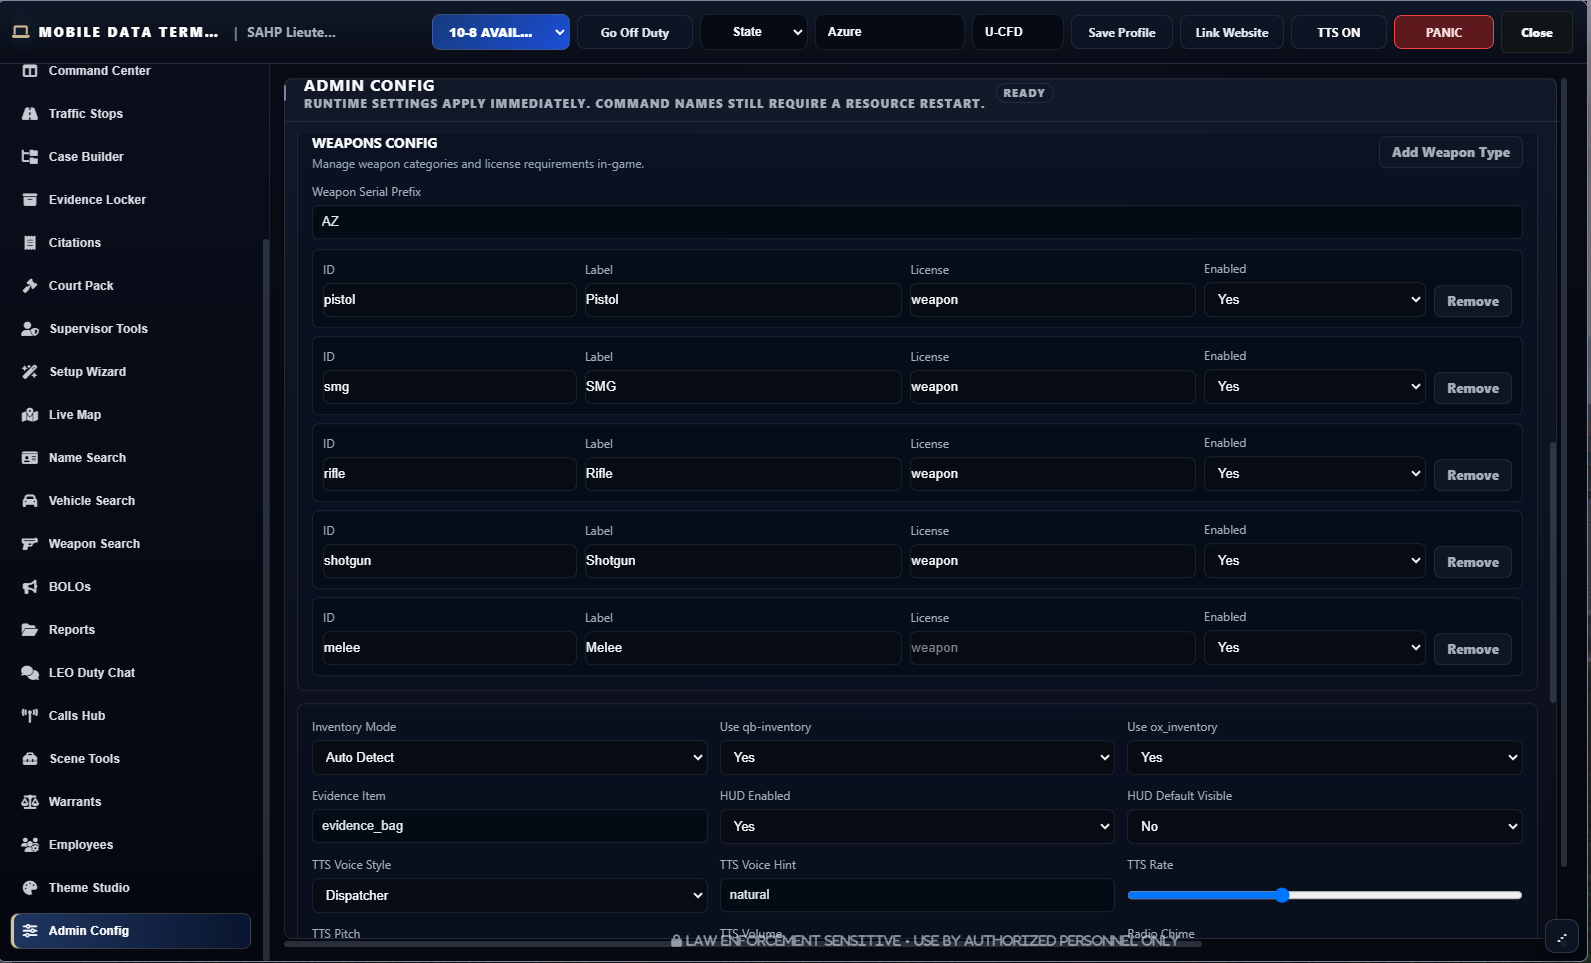The width and height of the screenshot is (1591, 963).
Task: Click the Save Profile button
Action: 1122,32
